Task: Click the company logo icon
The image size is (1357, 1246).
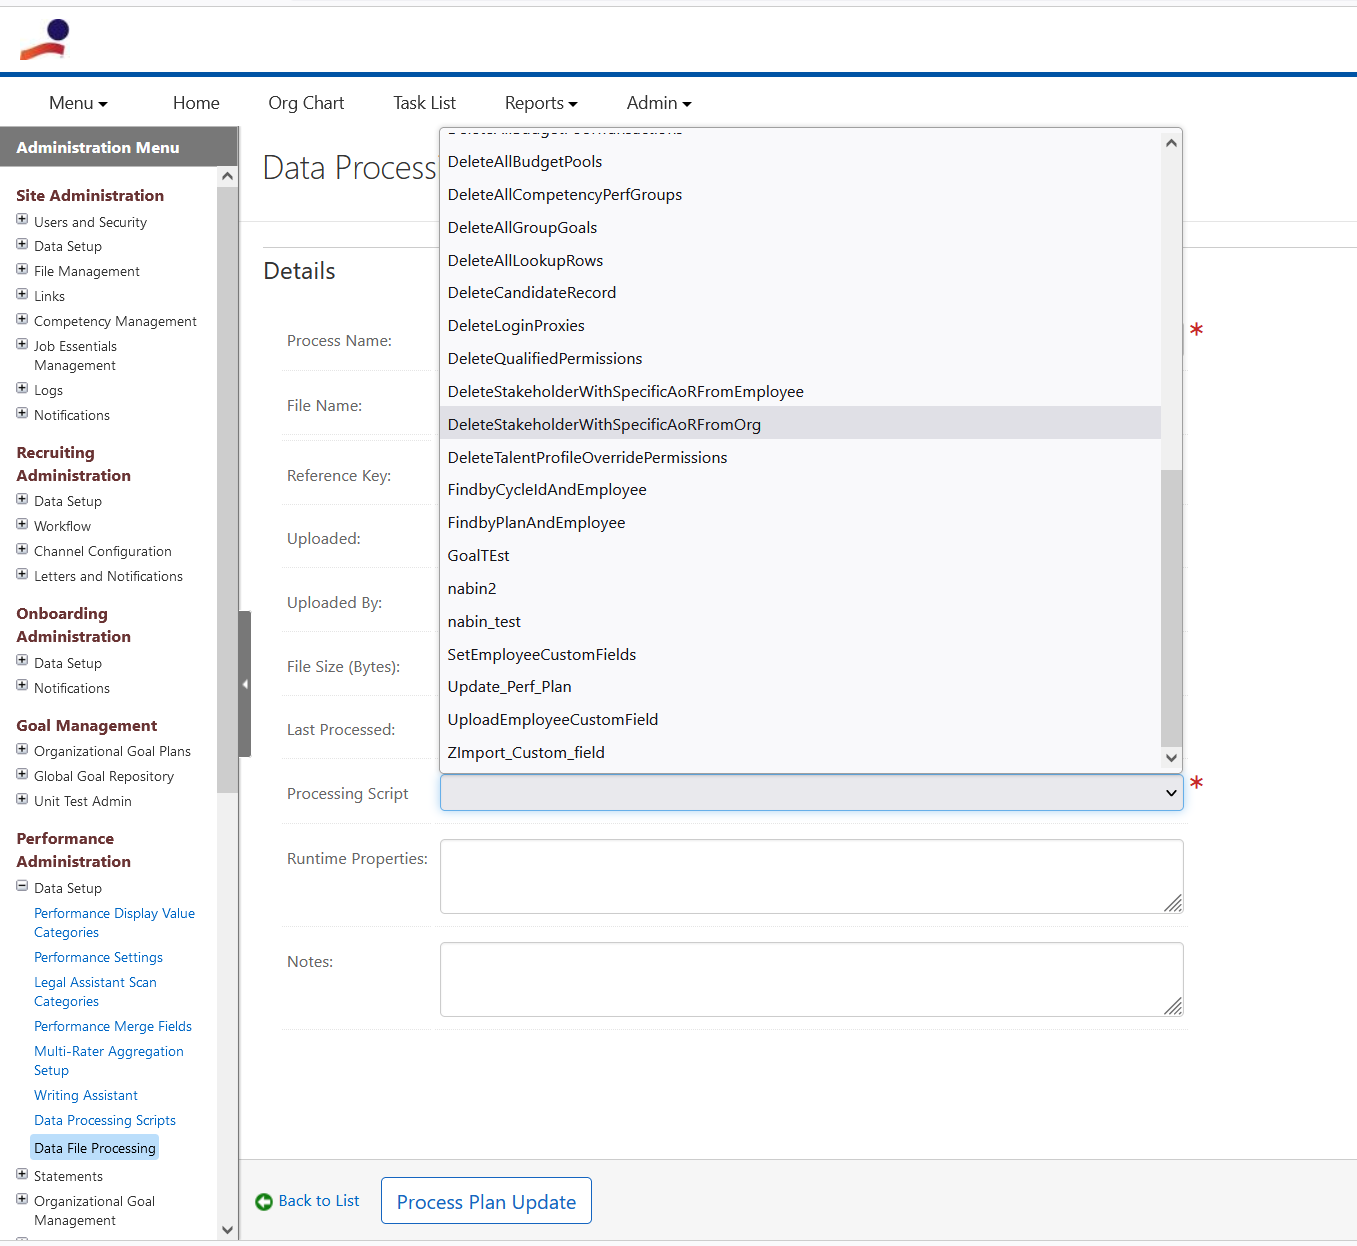Action: [45, 39]
